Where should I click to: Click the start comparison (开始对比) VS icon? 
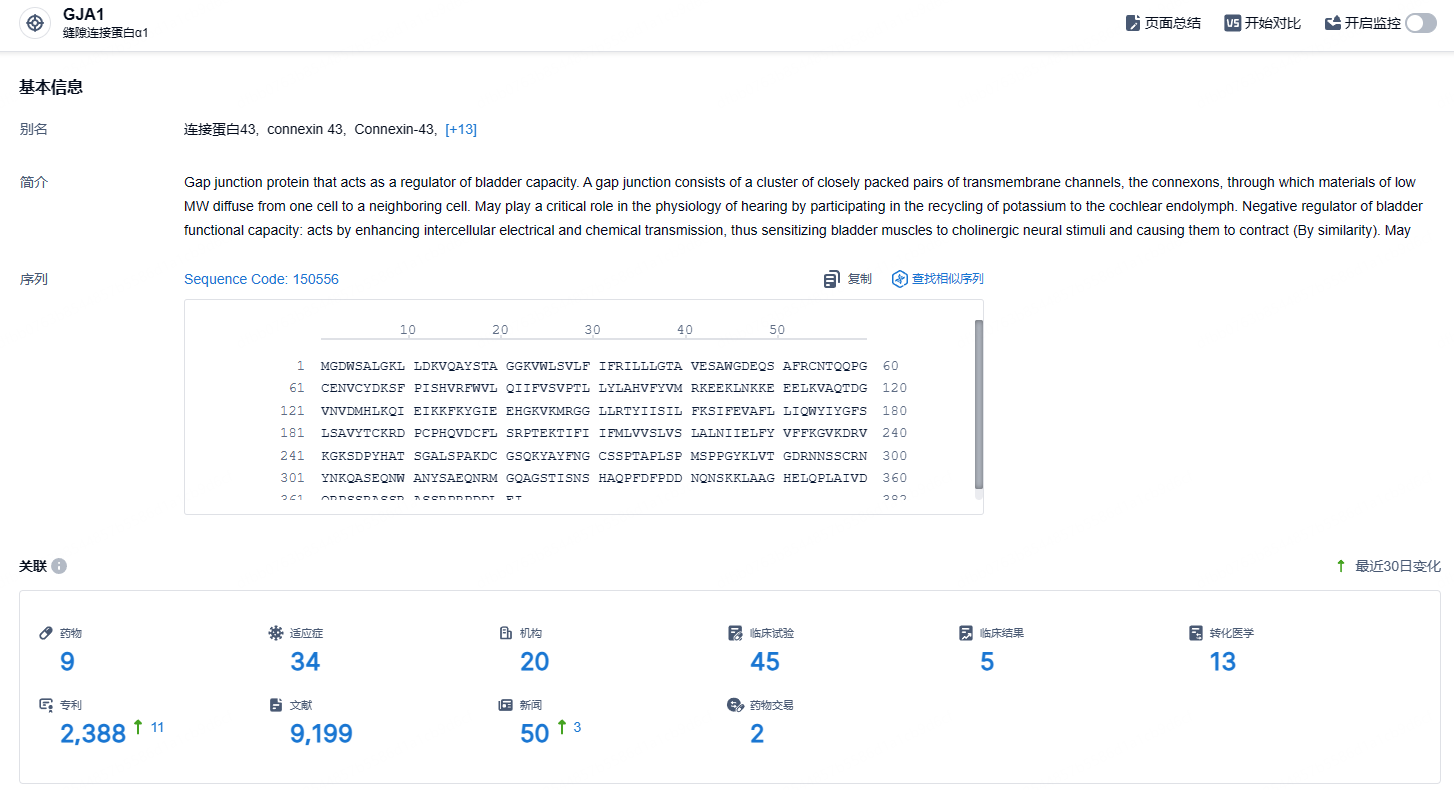(x=1232, y=23)
